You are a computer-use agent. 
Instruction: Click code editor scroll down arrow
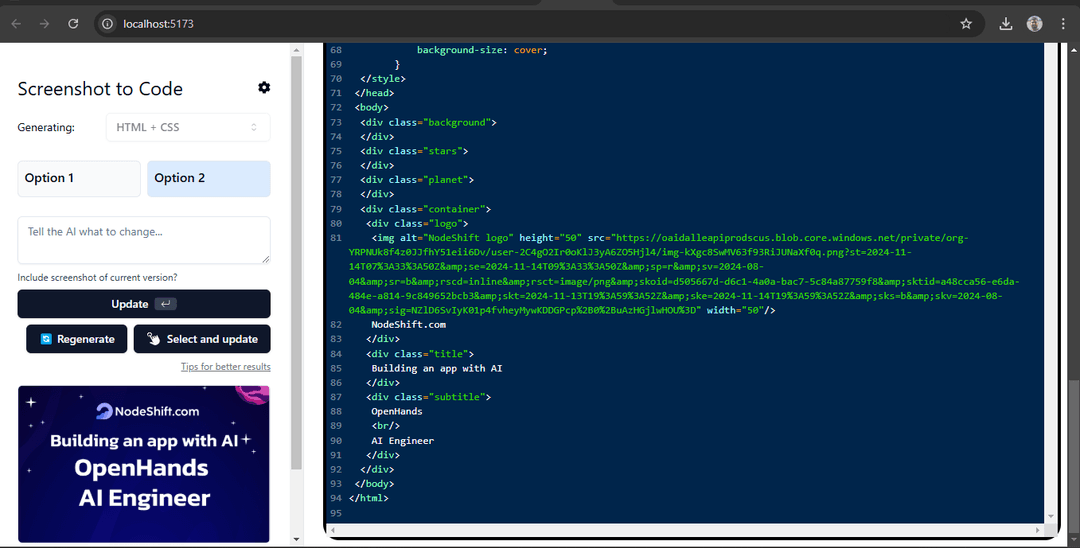[1051, 516]
